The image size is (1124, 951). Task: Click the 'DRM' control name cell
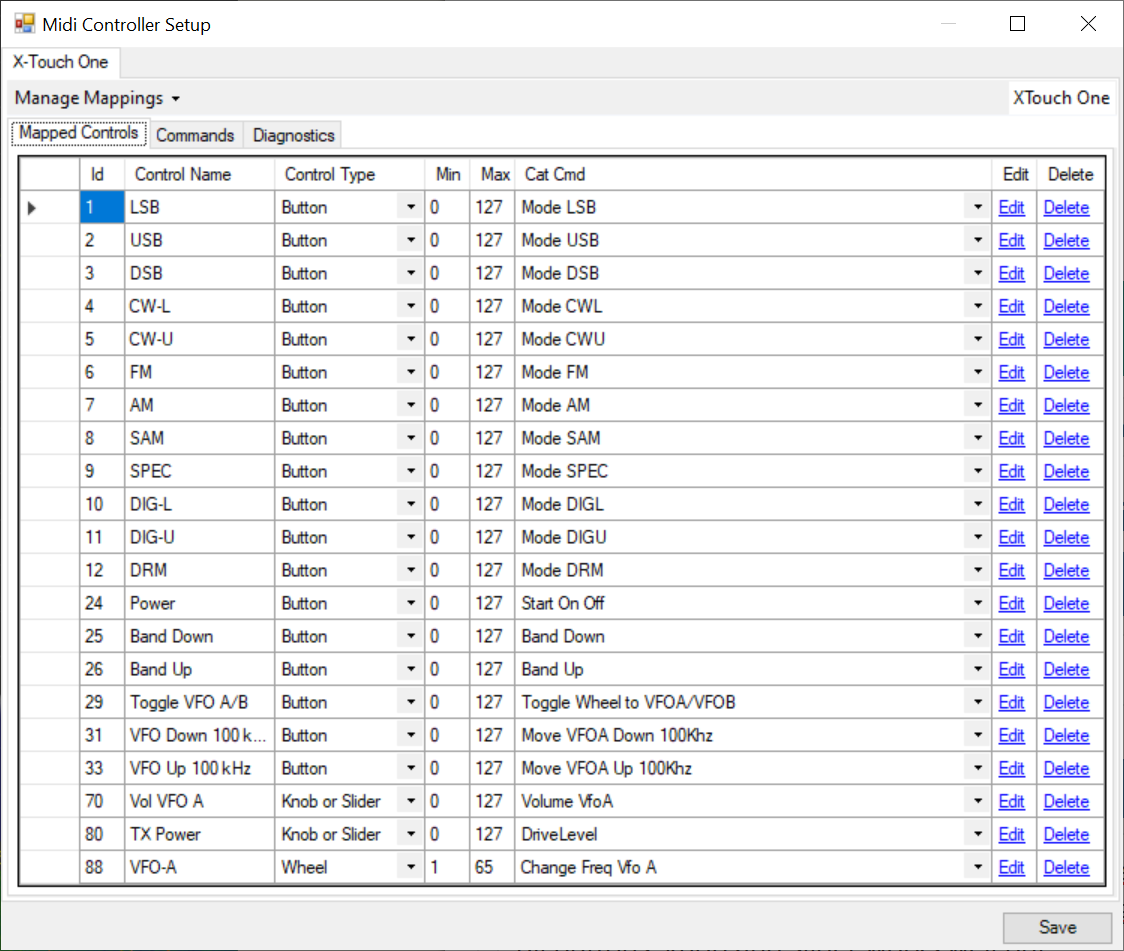(x=199, y=570)
